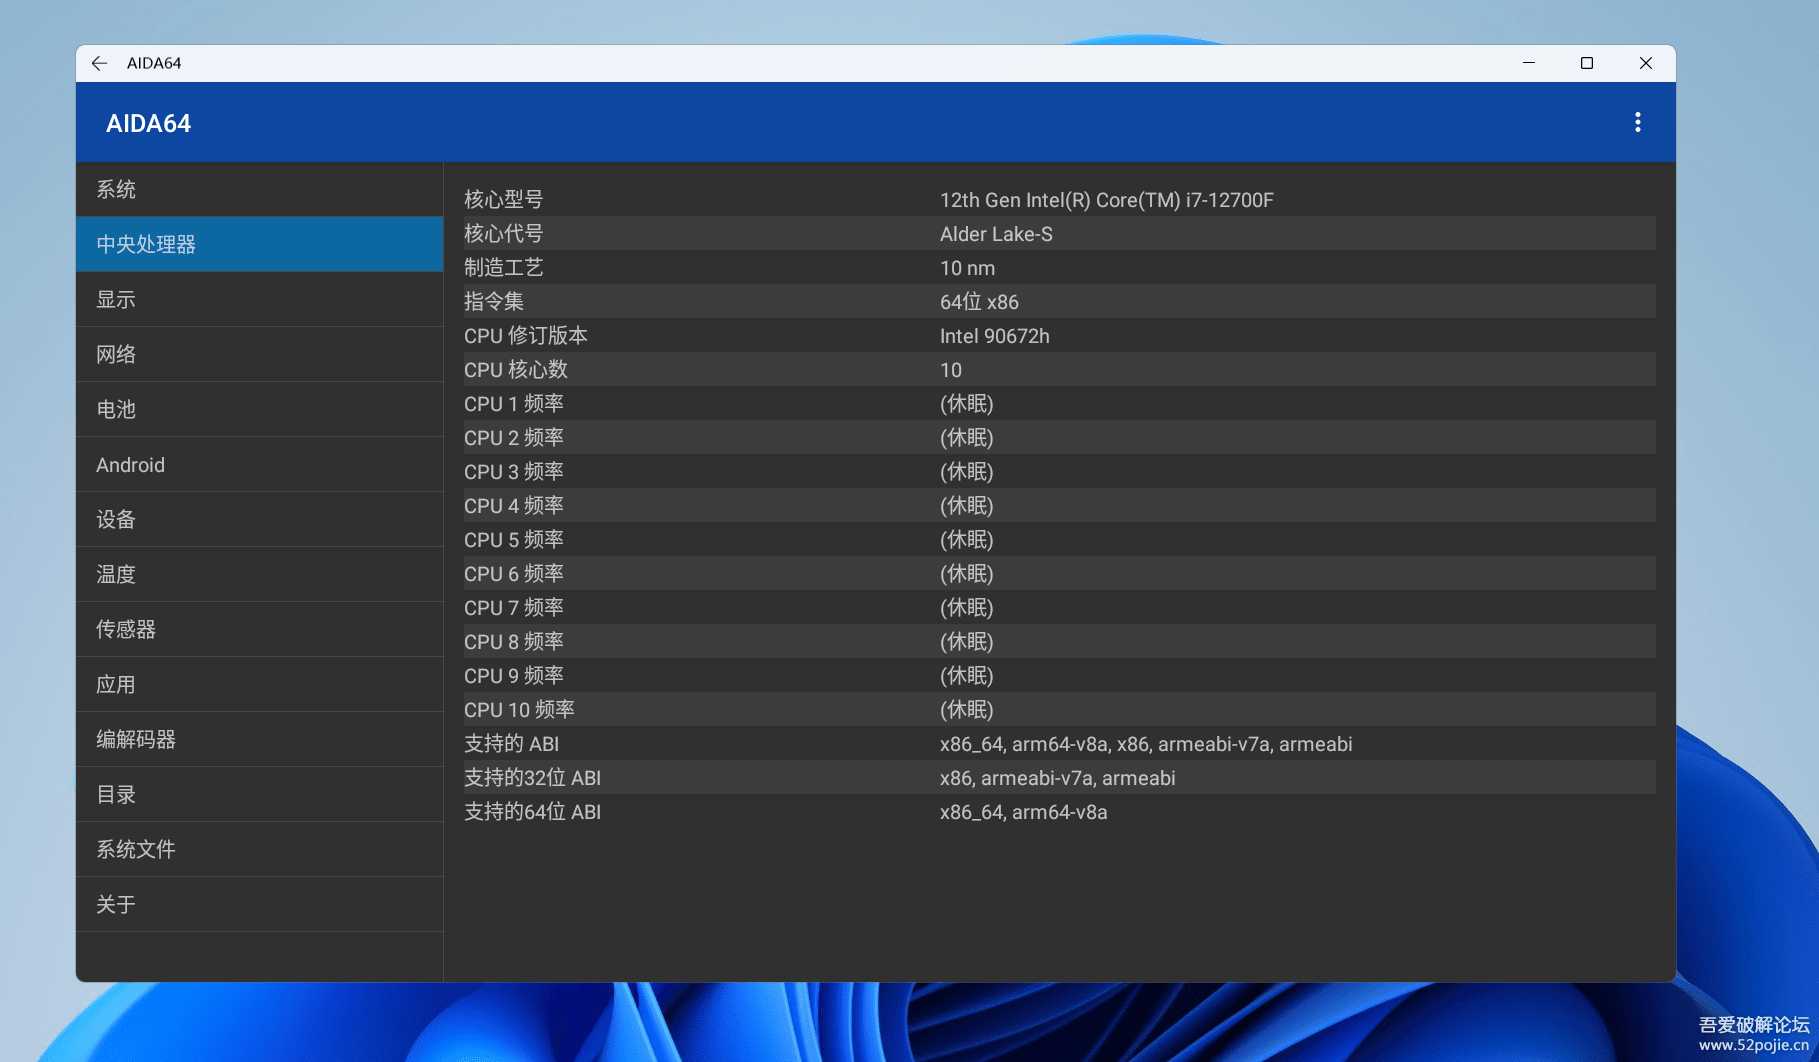Open the 编解码器 (Codecs) section
The height and width of the screenshot is (1062, 1819).
pyautogui.click(x=135, y=739)
